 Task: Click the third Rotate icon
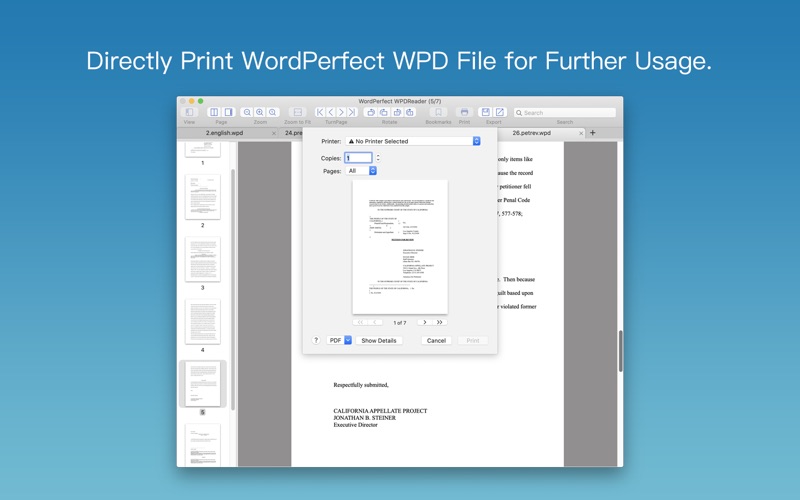coord(397,112)
